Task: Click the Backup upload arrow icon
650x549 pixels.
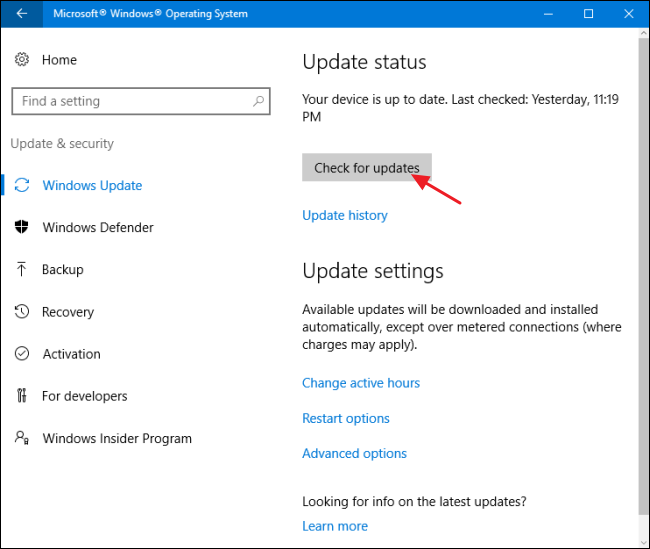Action: click(22, 269)
